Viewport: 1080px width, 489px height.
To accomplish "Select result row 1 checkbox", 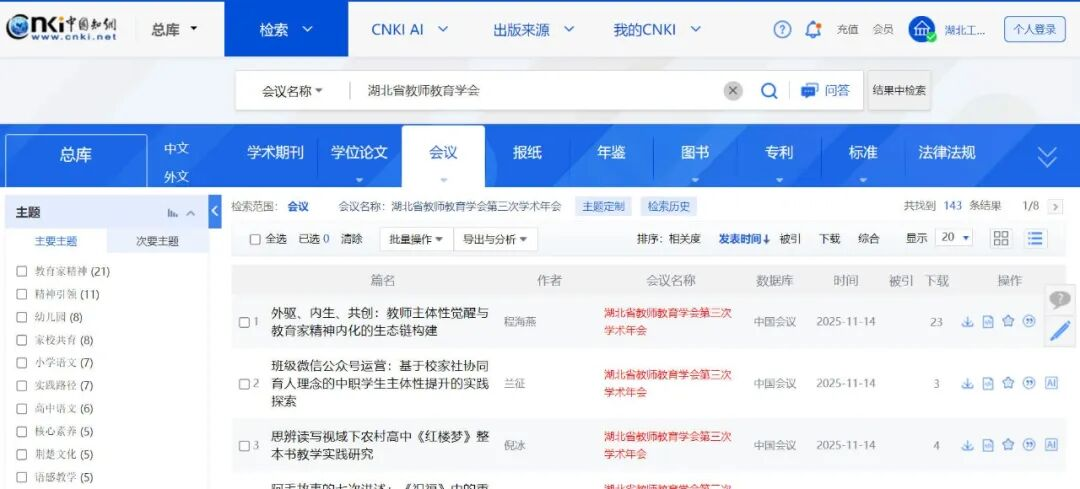I will 244,322.
